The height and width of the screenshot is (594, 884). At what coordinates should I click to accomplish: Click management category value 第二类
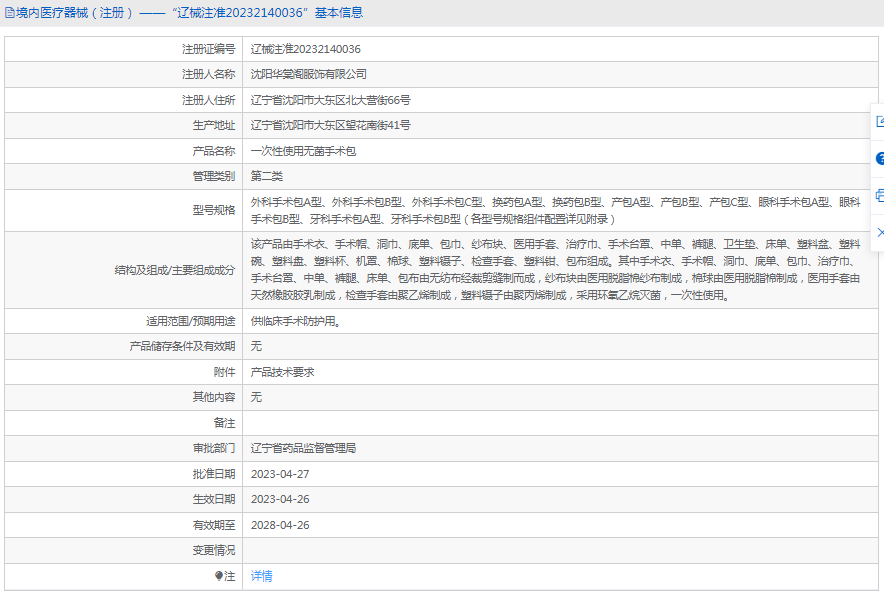pyautogui.click(x=267, y=176)
